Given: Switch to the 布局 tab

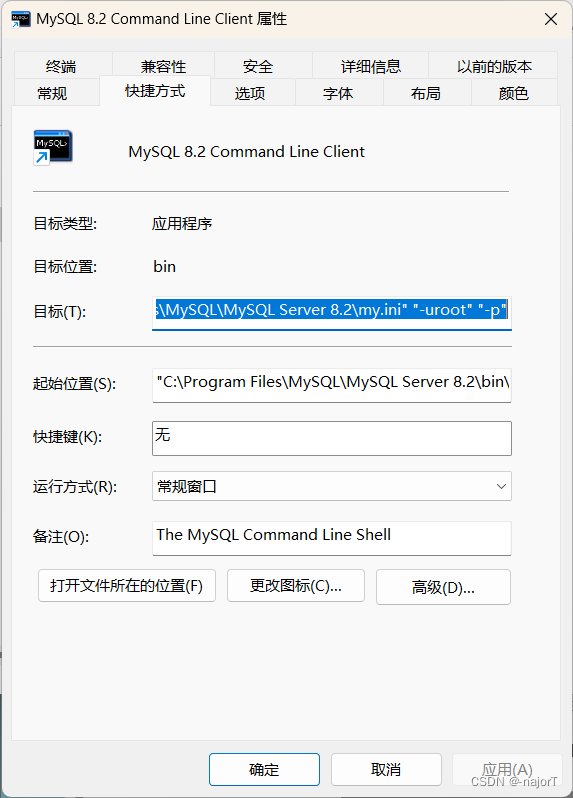Looking at the screenshot, I should point(427,93).
